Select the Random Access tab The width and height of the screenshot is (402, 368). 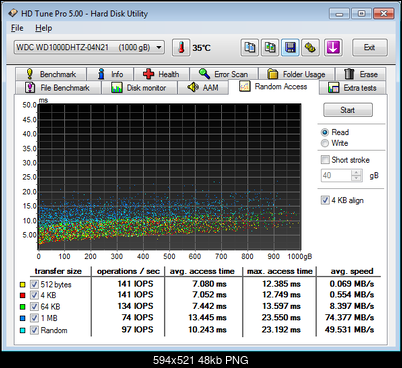coord(273,87)
